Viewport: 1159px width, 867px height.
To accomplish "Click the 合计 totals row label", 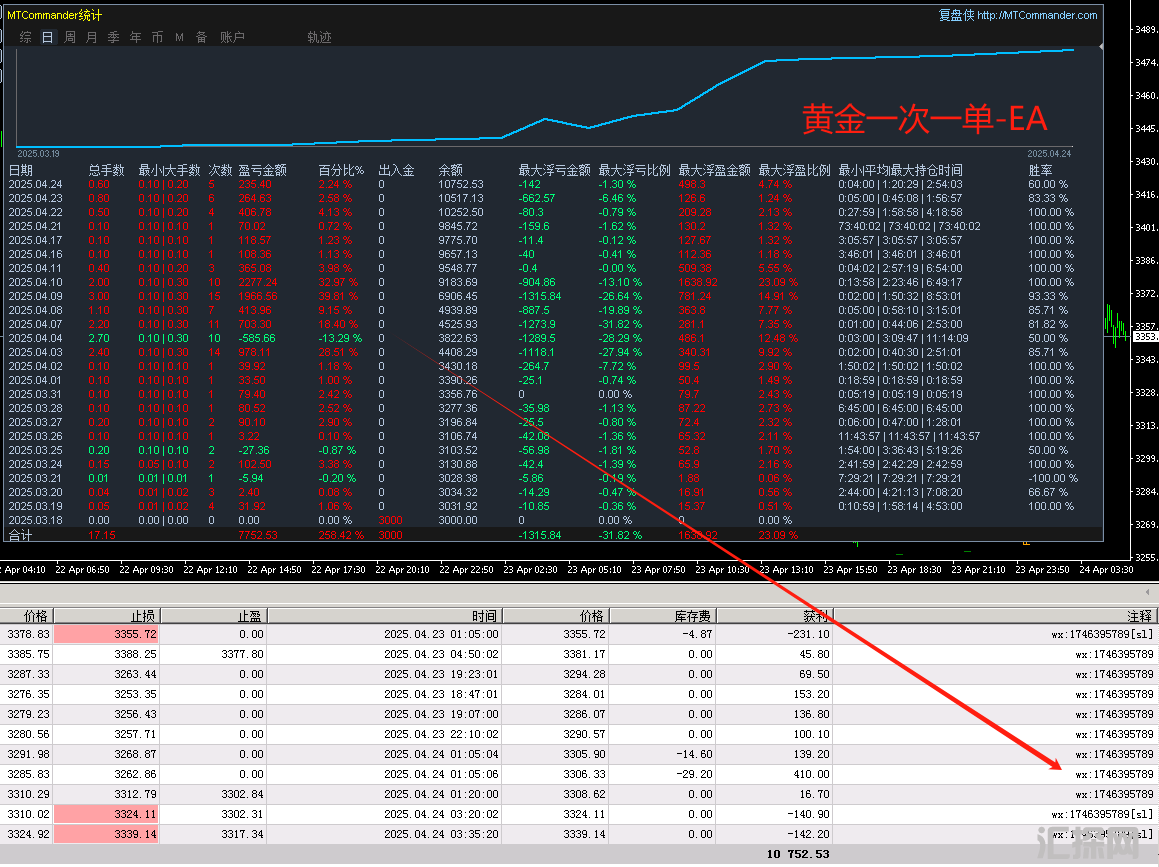I will (x=21, y=535).
